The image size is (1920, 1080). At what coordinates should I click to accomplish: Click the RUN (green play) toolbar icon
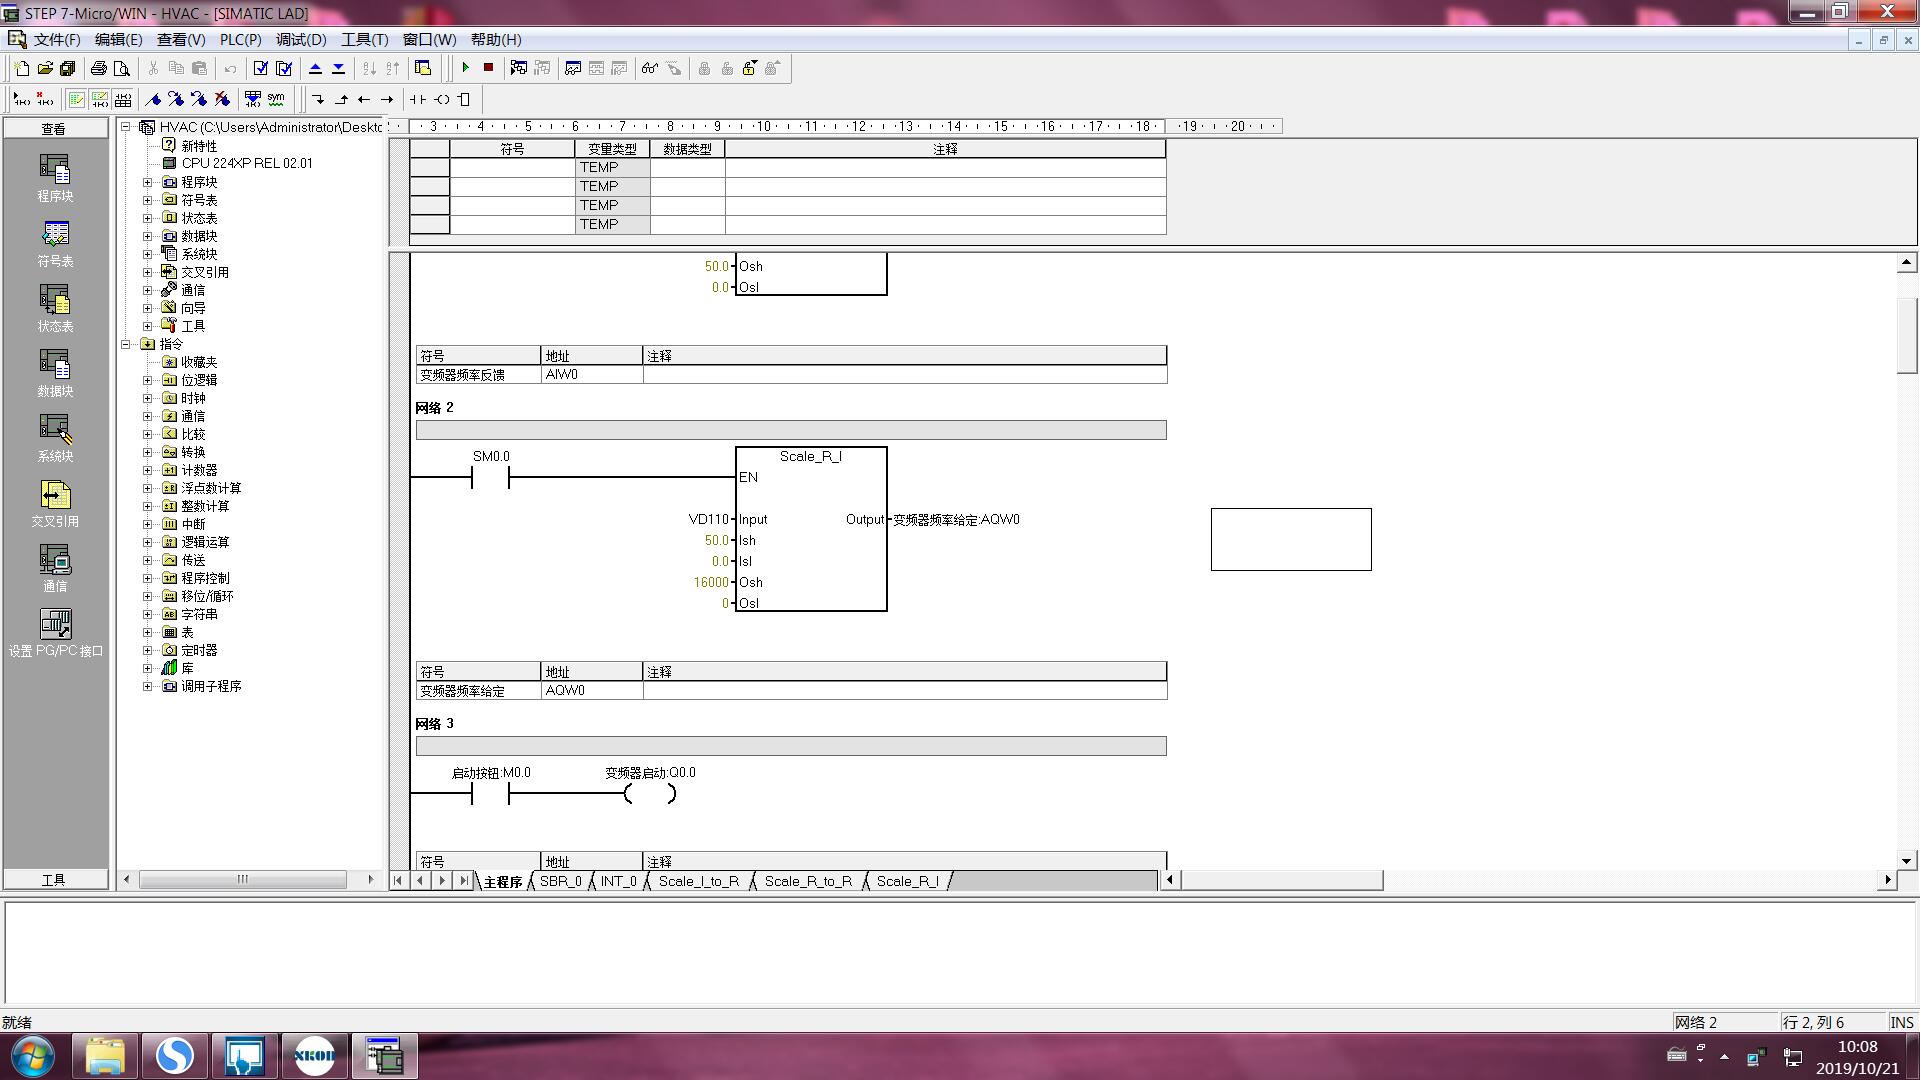point(466,68)
